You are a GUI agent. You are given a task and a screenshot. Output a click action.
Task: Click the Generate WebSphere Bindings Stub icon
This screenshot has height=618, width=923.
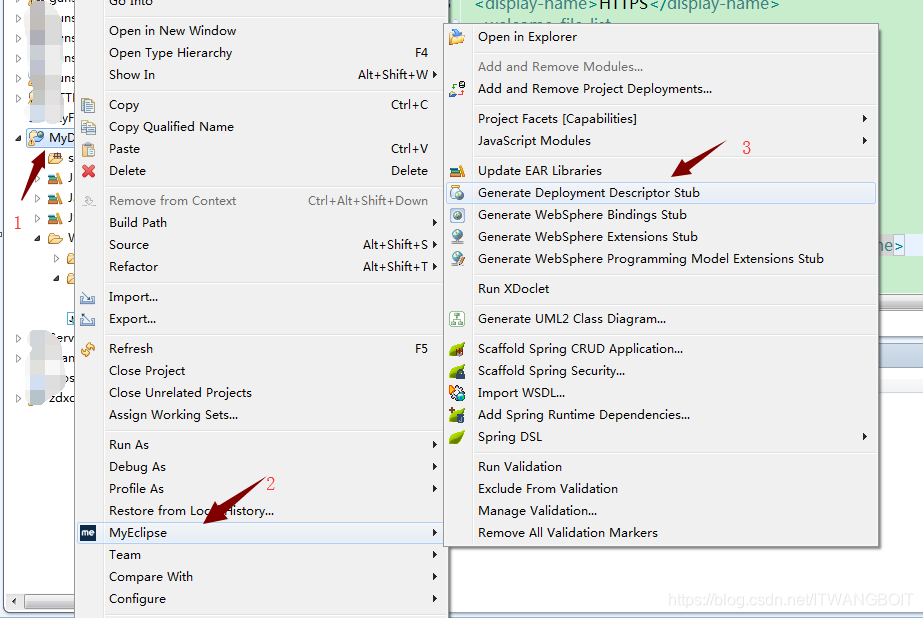pos(457,214)
